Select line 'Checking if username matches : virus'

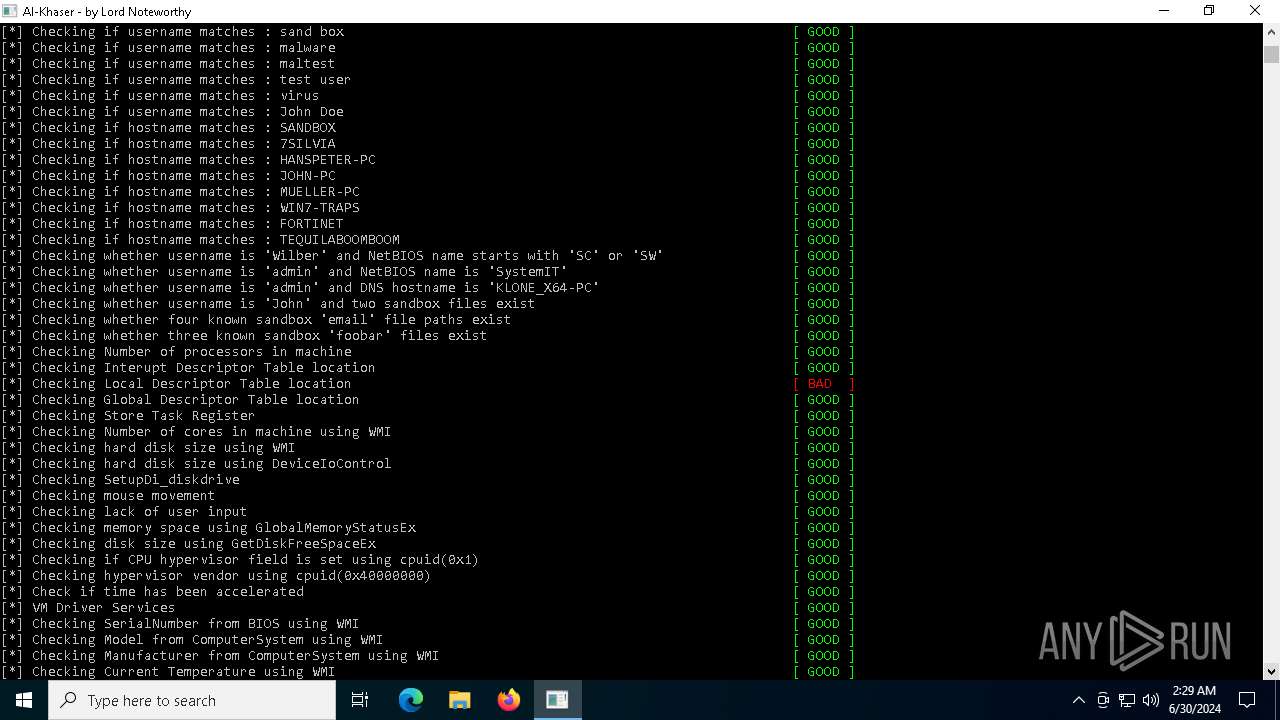pos(160,95)
